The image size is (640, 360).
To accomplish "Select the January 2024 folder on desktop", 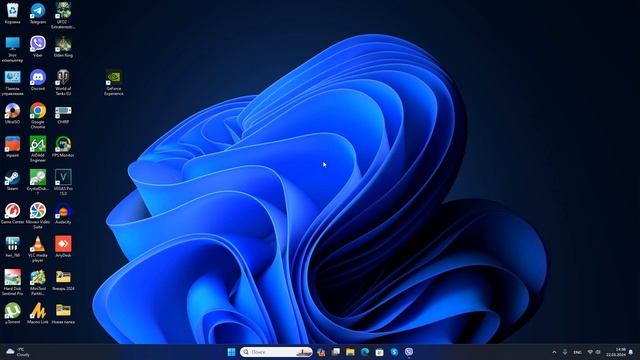I will (63, 281).
